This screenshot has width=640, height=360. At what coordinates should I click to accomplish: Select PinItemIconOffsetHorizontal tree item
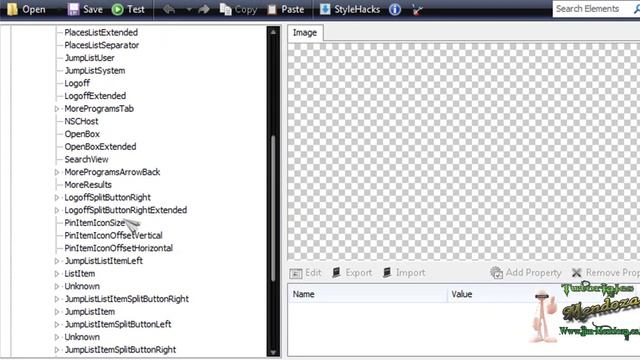[118, 248]
